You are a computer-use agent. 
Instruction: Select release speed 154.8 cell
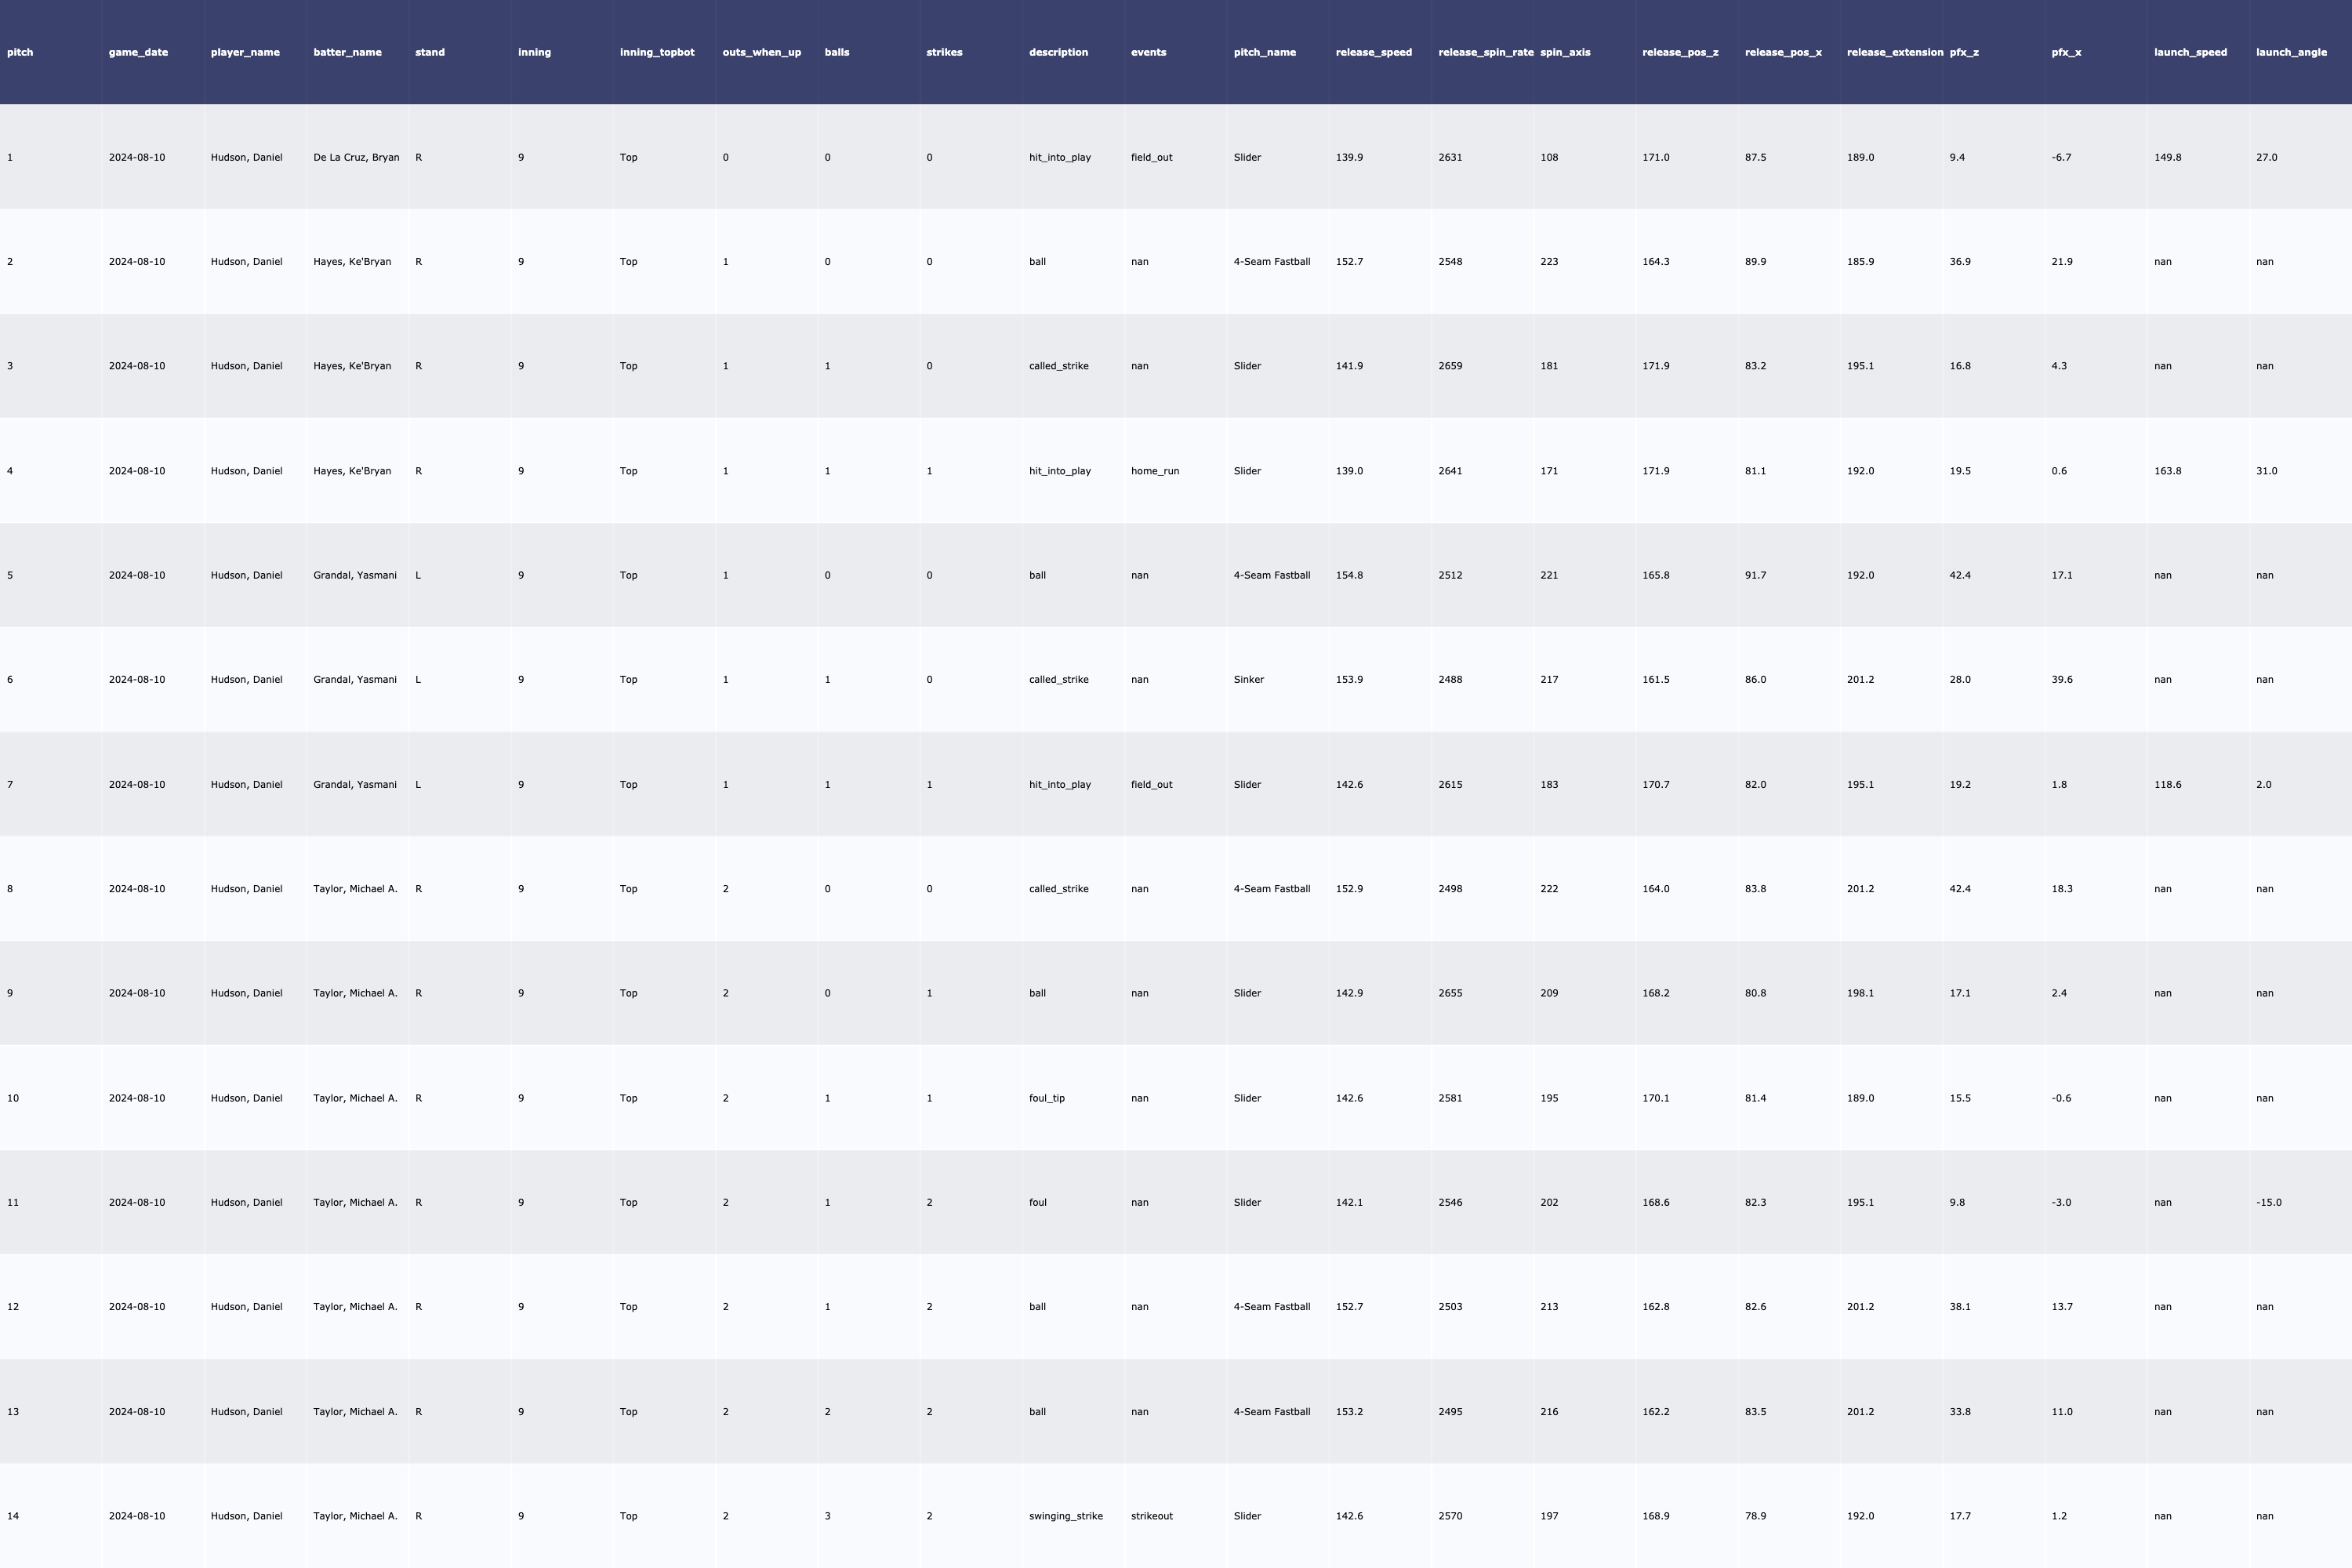click(x=1349, y=576)
